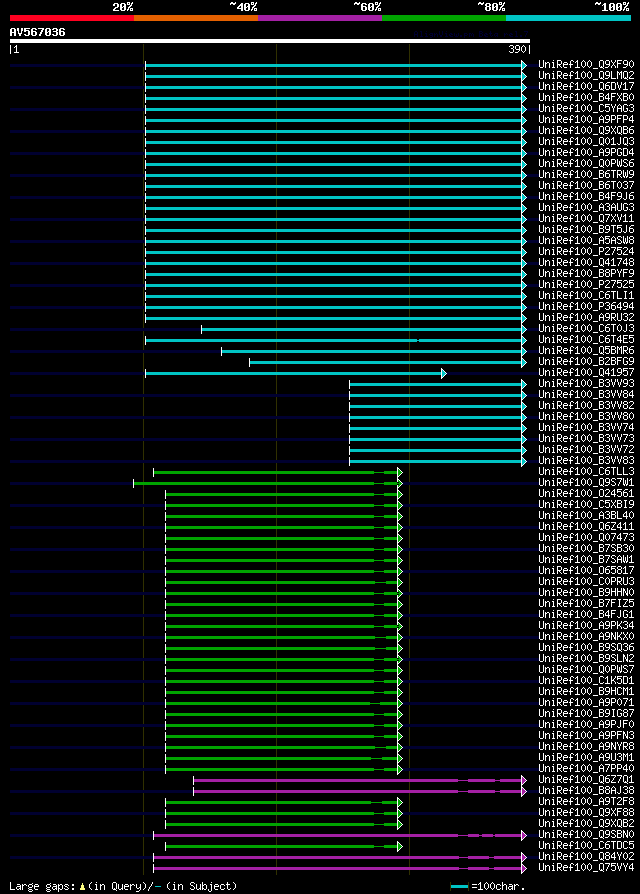Select the UniRef100_A9PK34 label

coord(586,625)
